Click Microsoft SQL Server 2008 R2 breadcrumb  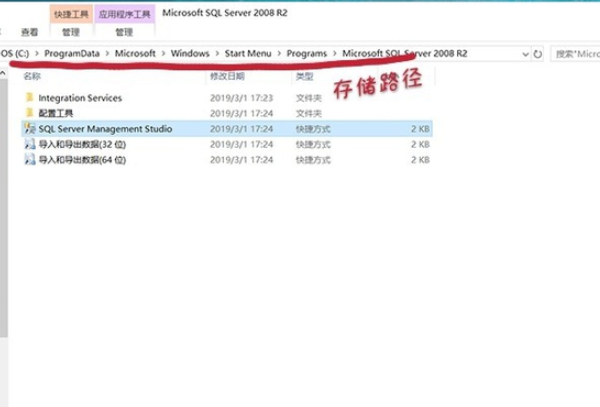click(405, 54)
